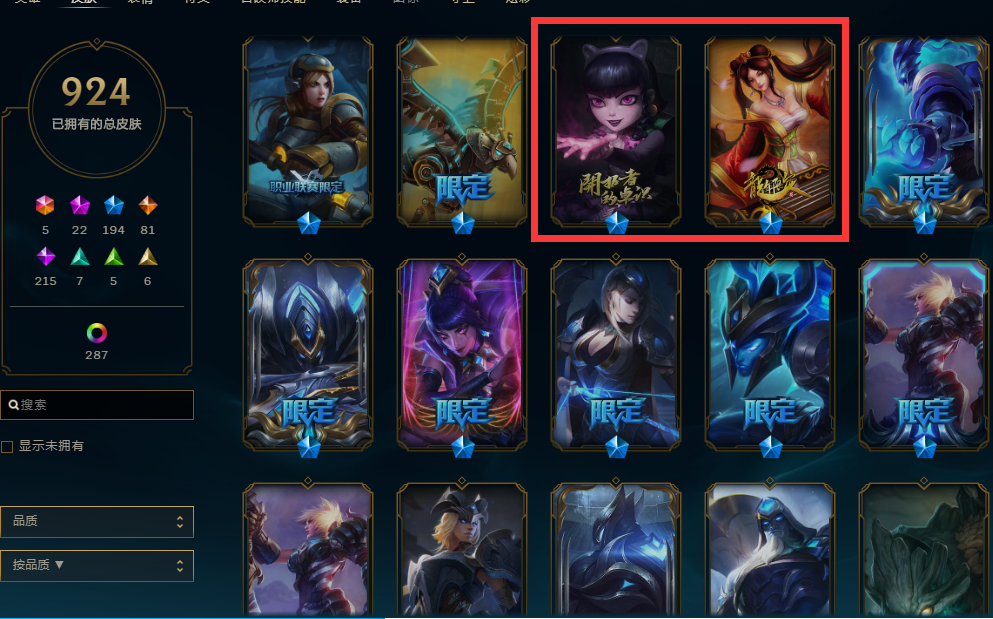Click the teal triangle gem above 7
Image resolution: width=993 pixels, height=619 pixels.
[80, 257]
